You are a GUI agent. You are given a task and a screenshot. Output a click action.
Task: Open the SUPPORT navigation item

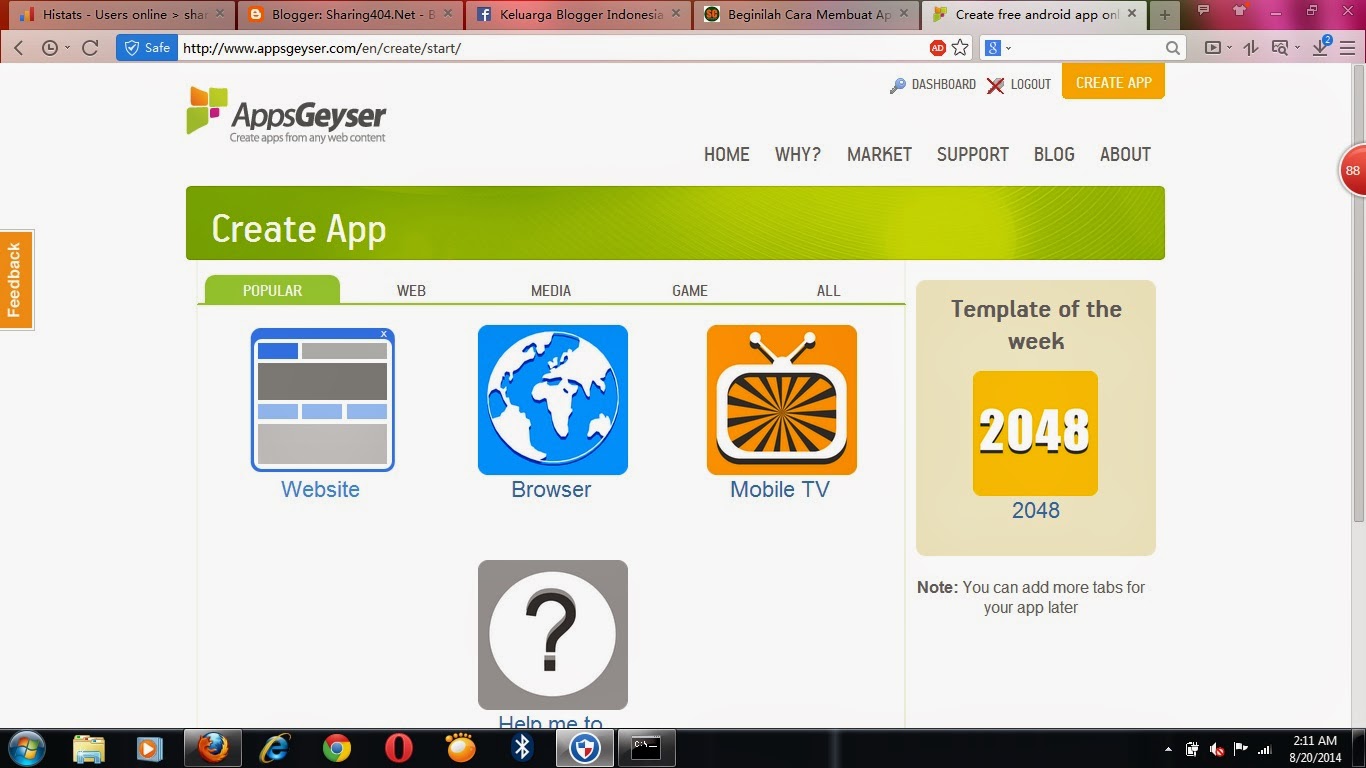(x=973, y=154)
